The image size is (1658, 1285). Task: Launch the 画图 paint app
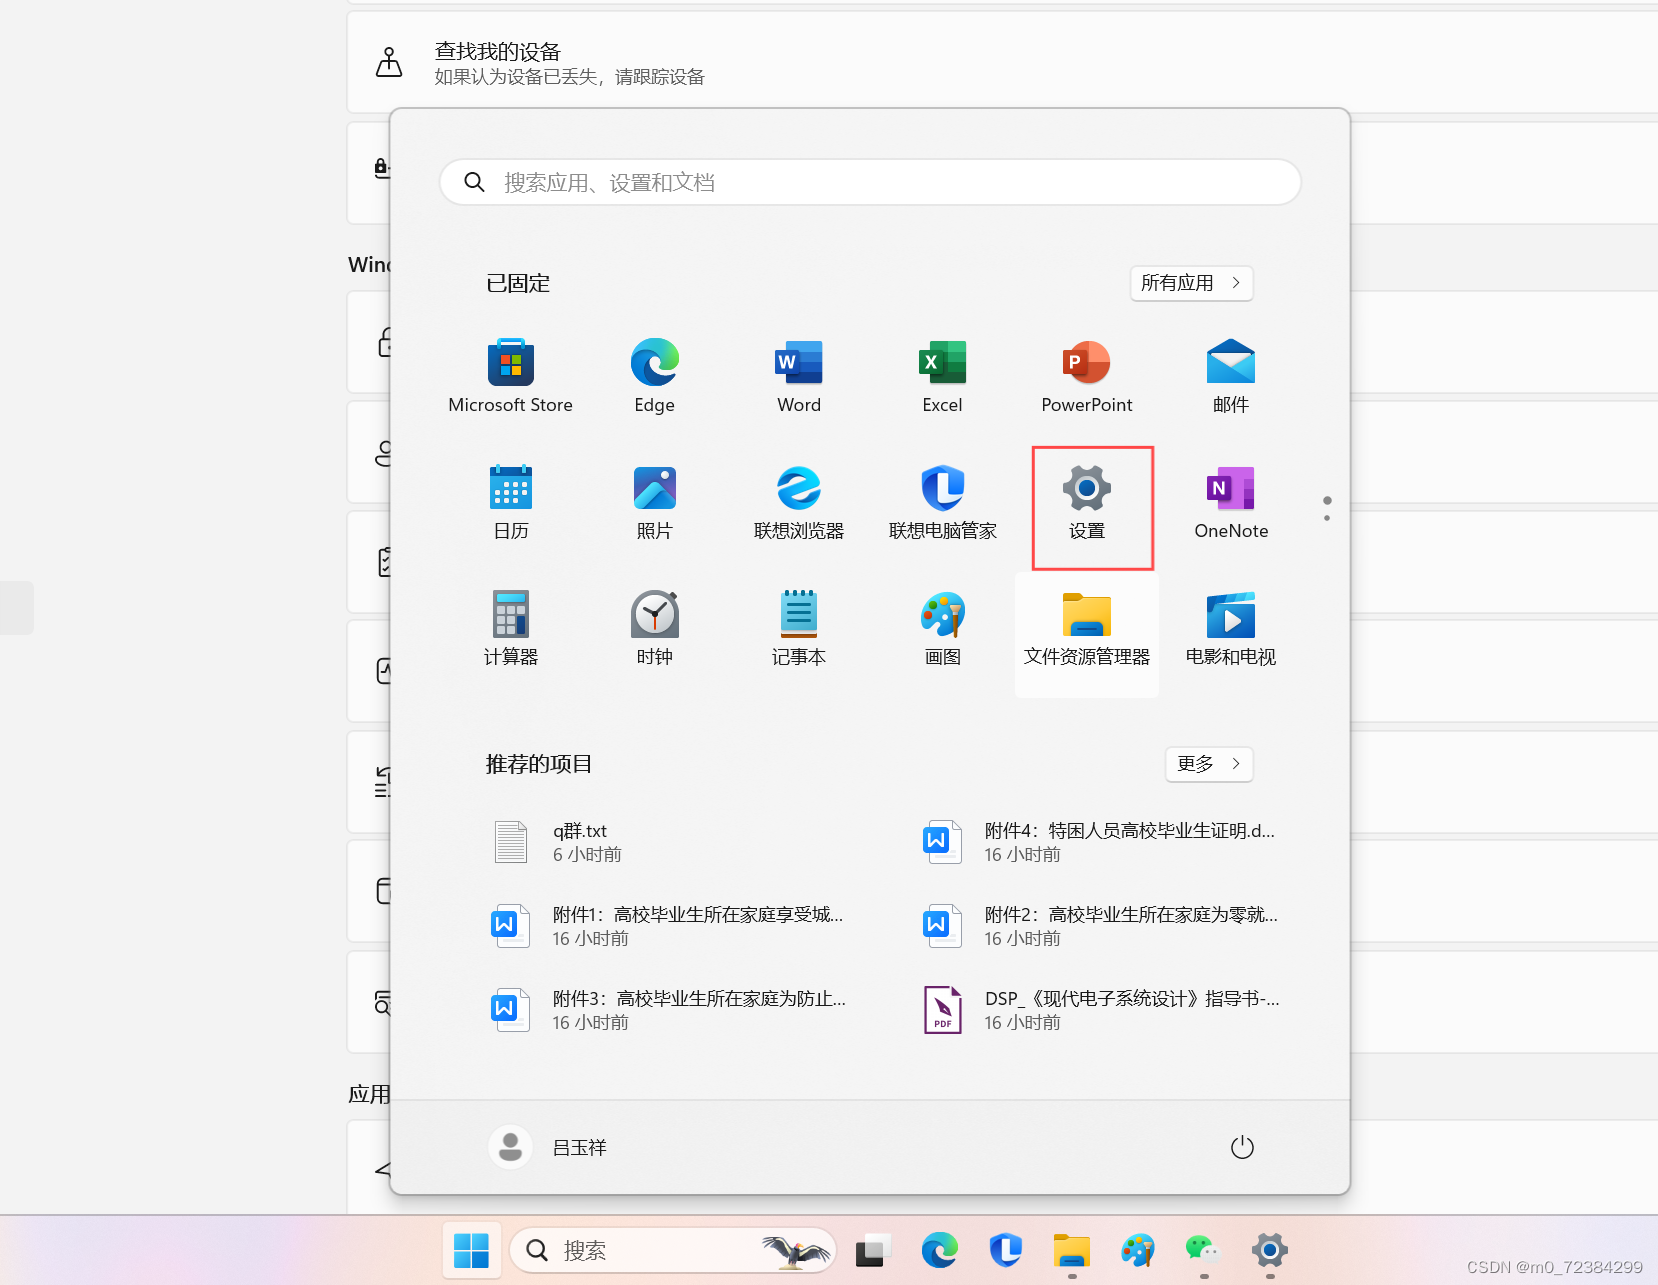click(x=942, y=629)
